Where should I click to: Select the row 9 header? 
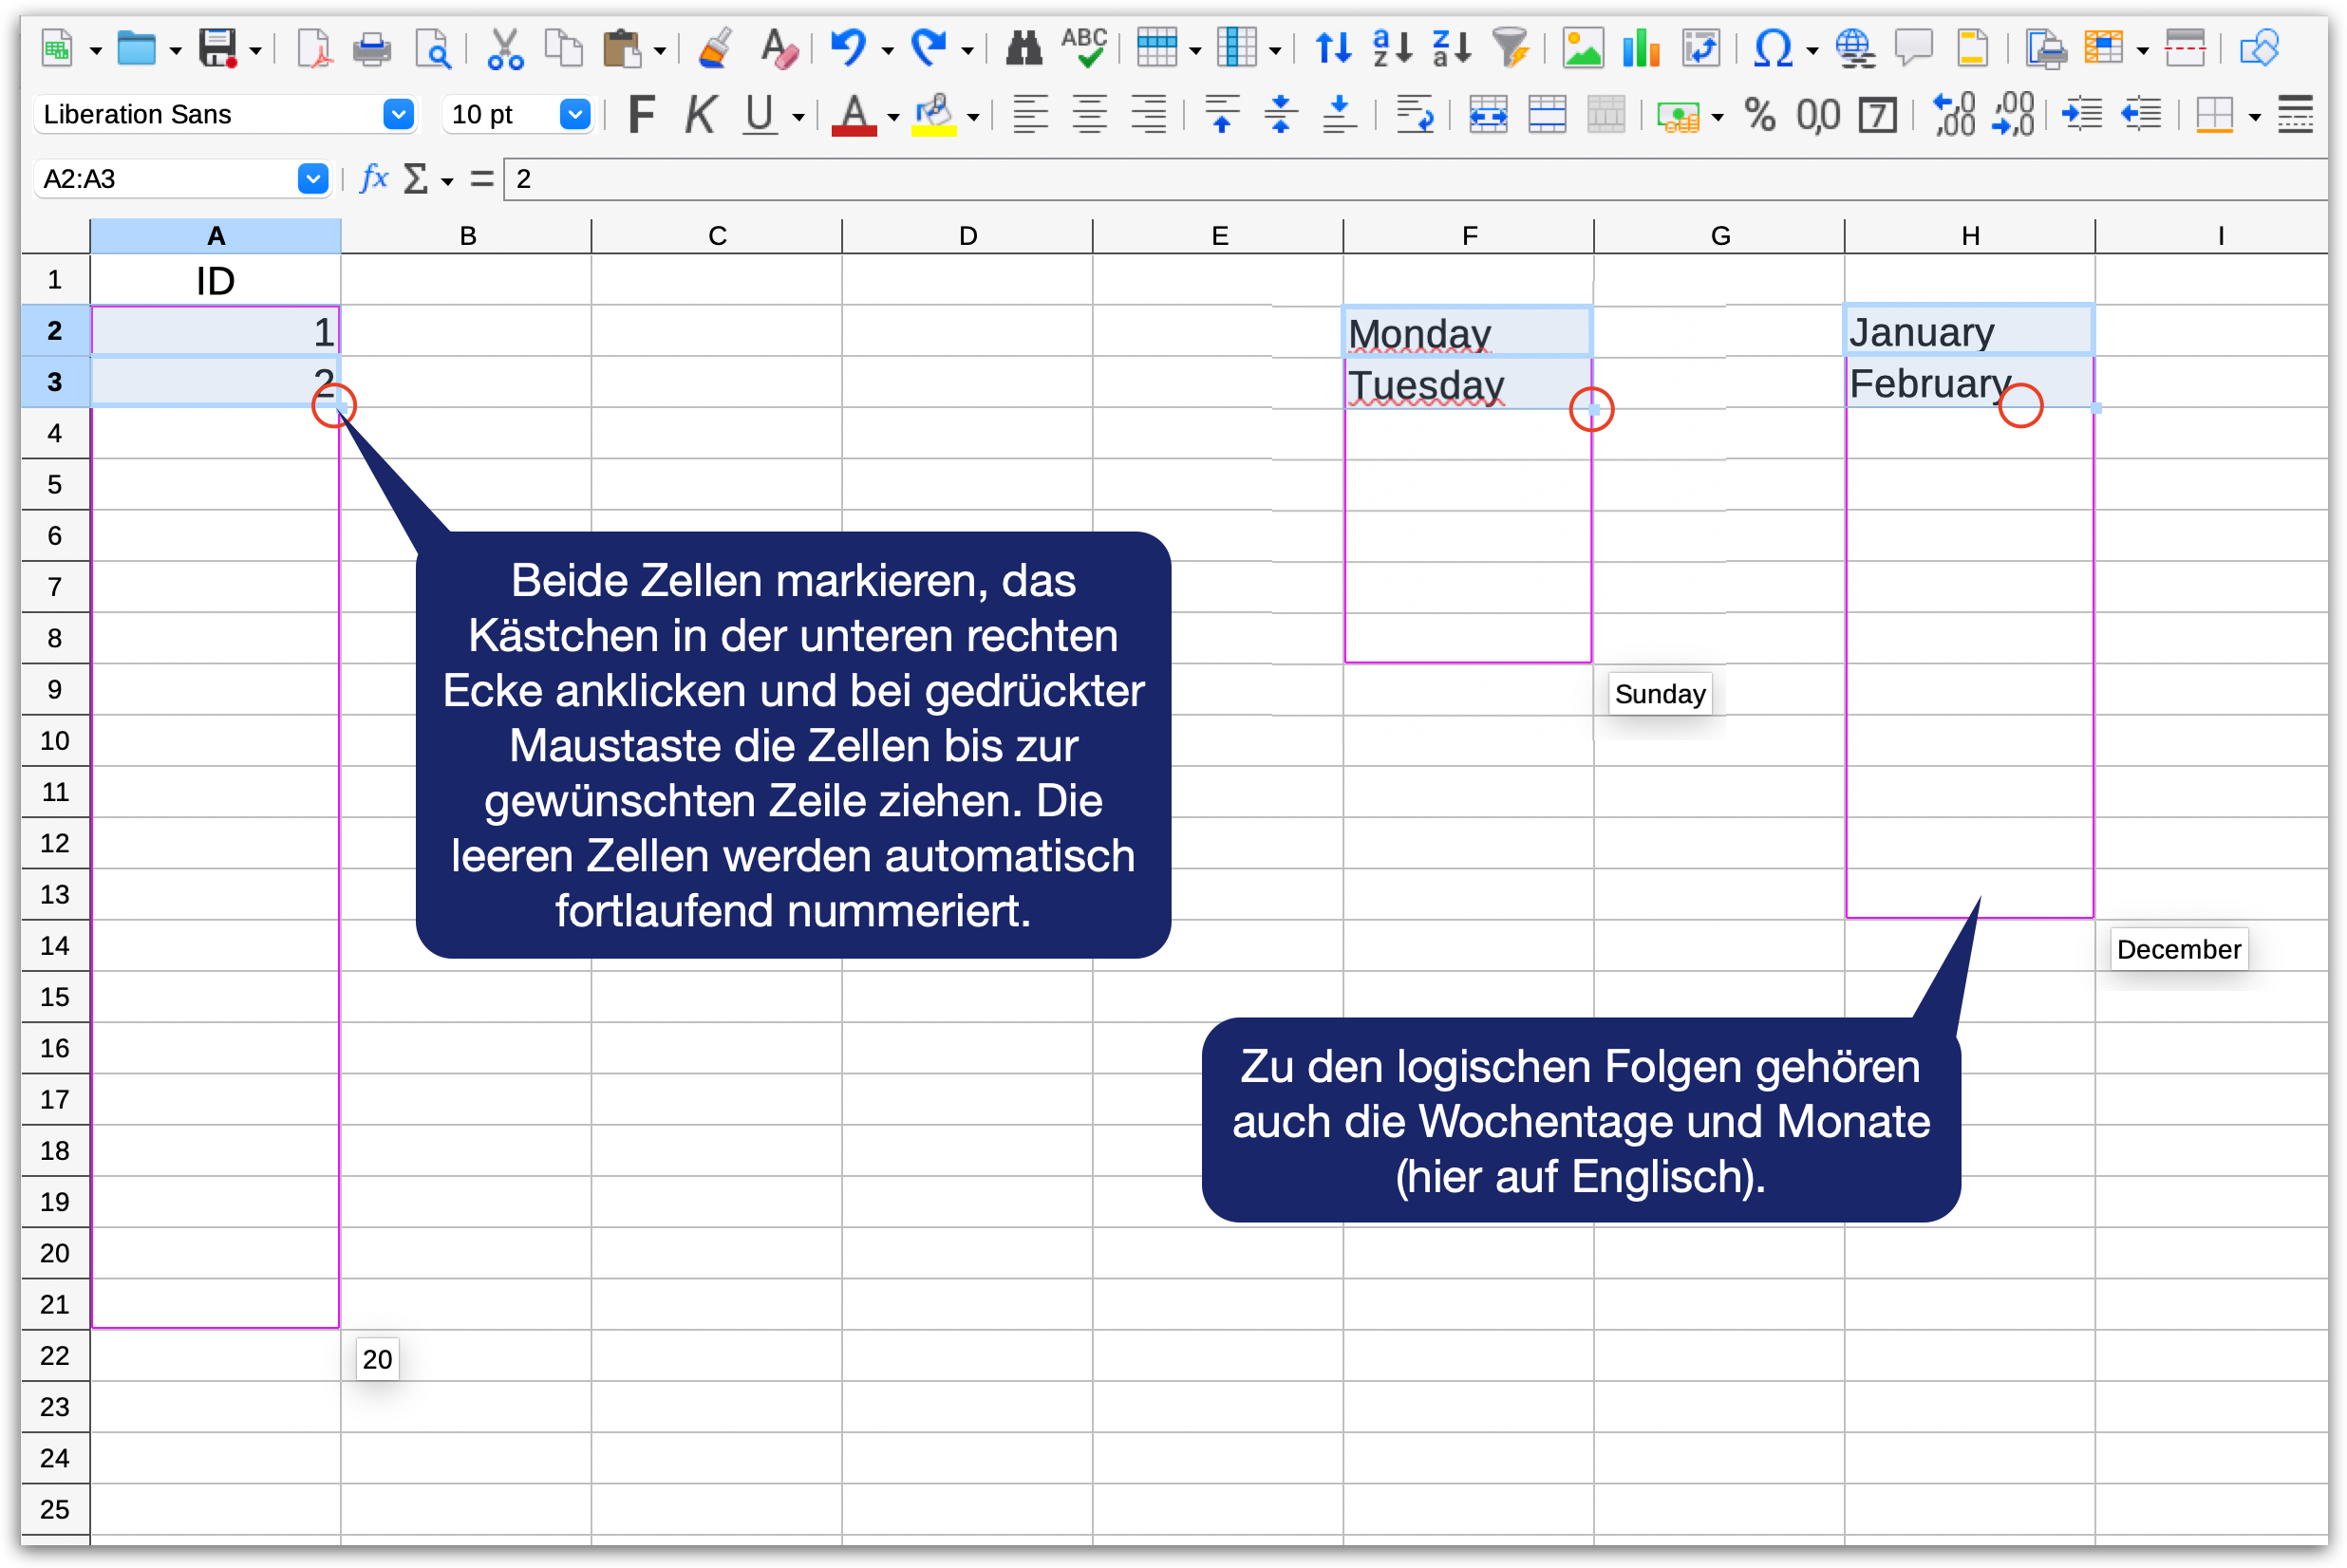point(55,689)
